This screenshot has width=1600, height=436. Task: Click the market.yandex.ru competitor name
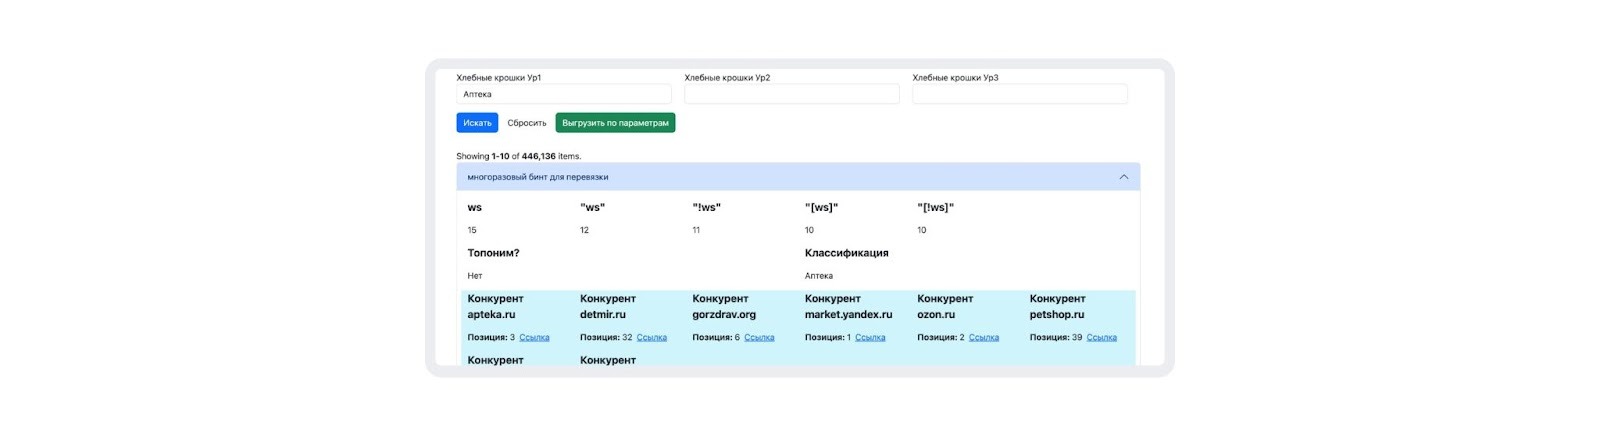pos(848,314)
